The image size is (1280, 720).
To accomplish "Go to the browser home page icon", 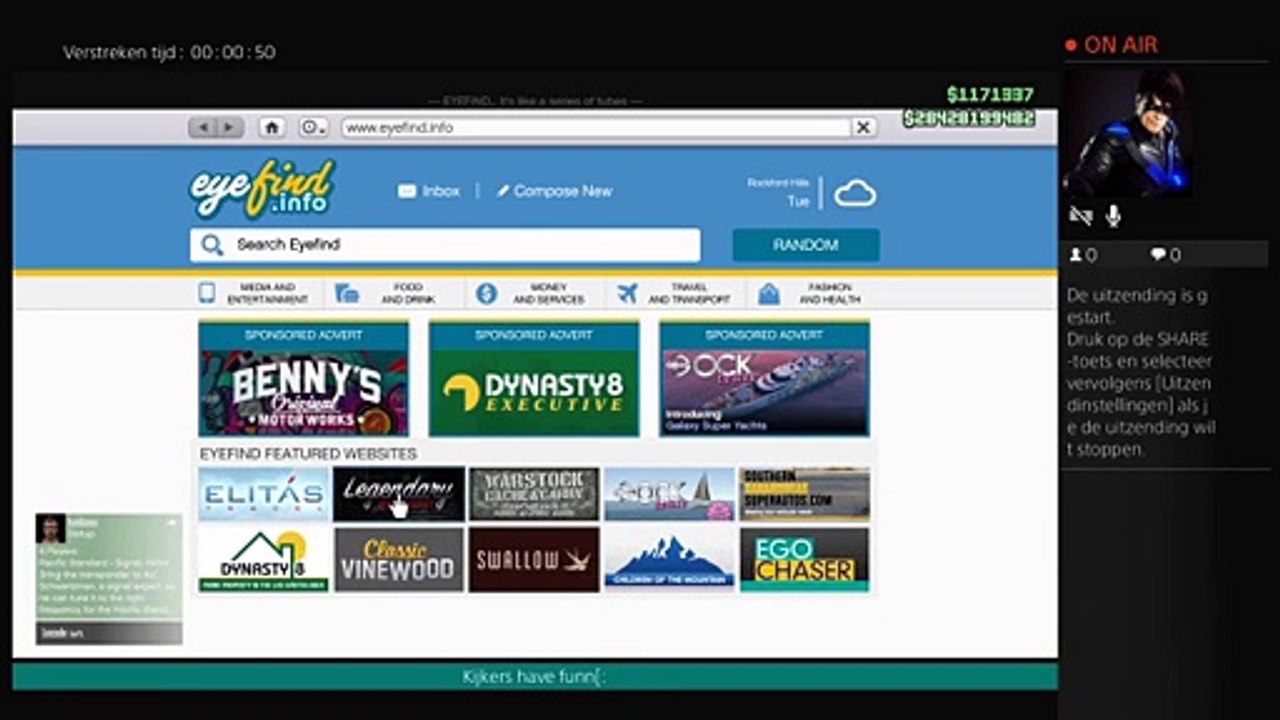I will click(x=272, y=127).
